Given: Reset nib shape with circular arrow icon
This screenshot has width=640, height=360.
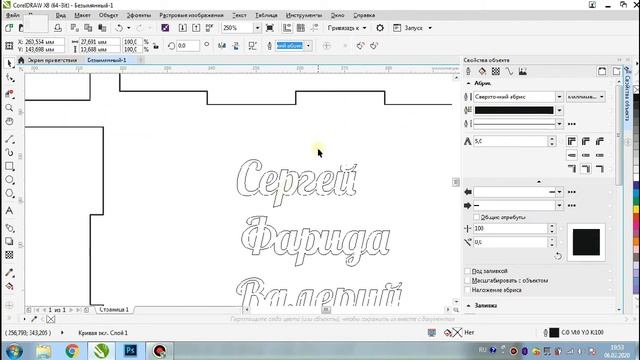Looking at the screenshot, I should click(558, 256).
